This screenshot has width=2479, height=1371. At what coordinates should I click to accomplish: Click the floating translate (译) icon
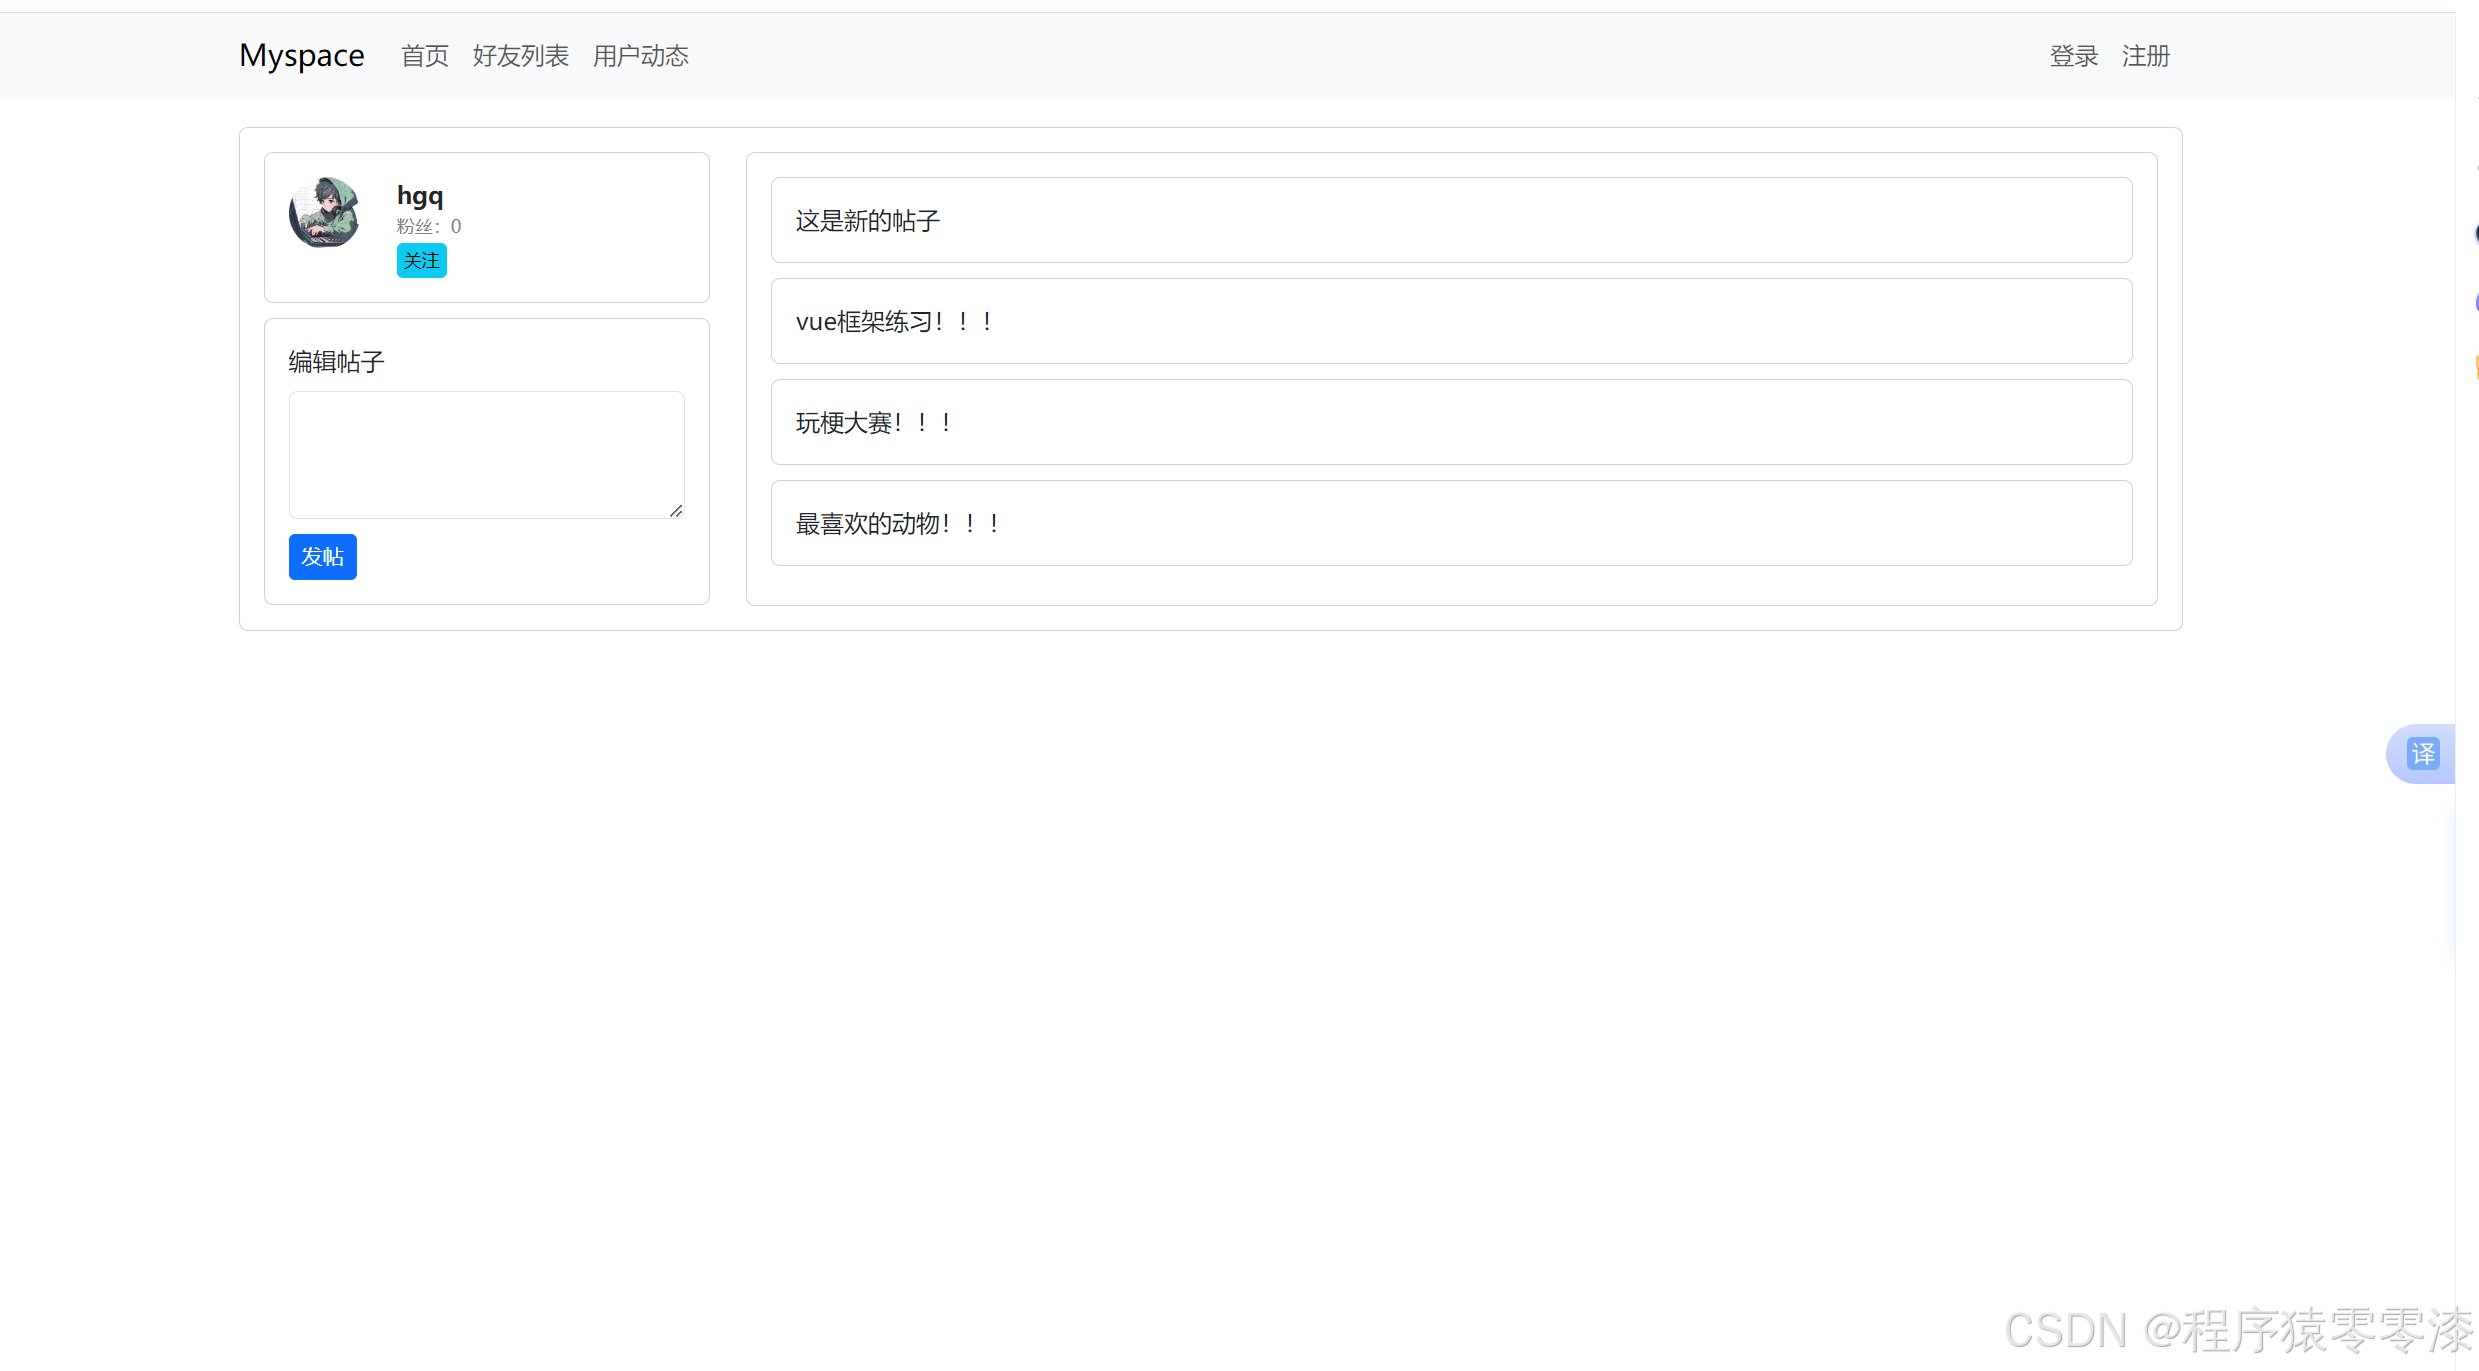2422,754
